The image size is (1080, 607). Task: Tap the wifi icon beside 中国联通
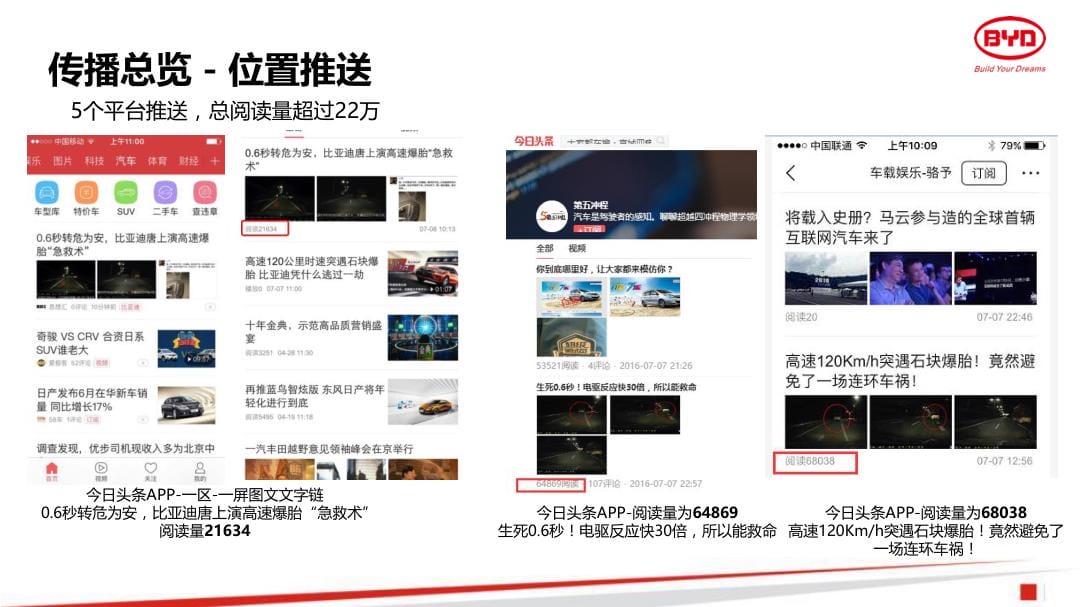pyautogui.click(x=862, y=145)
